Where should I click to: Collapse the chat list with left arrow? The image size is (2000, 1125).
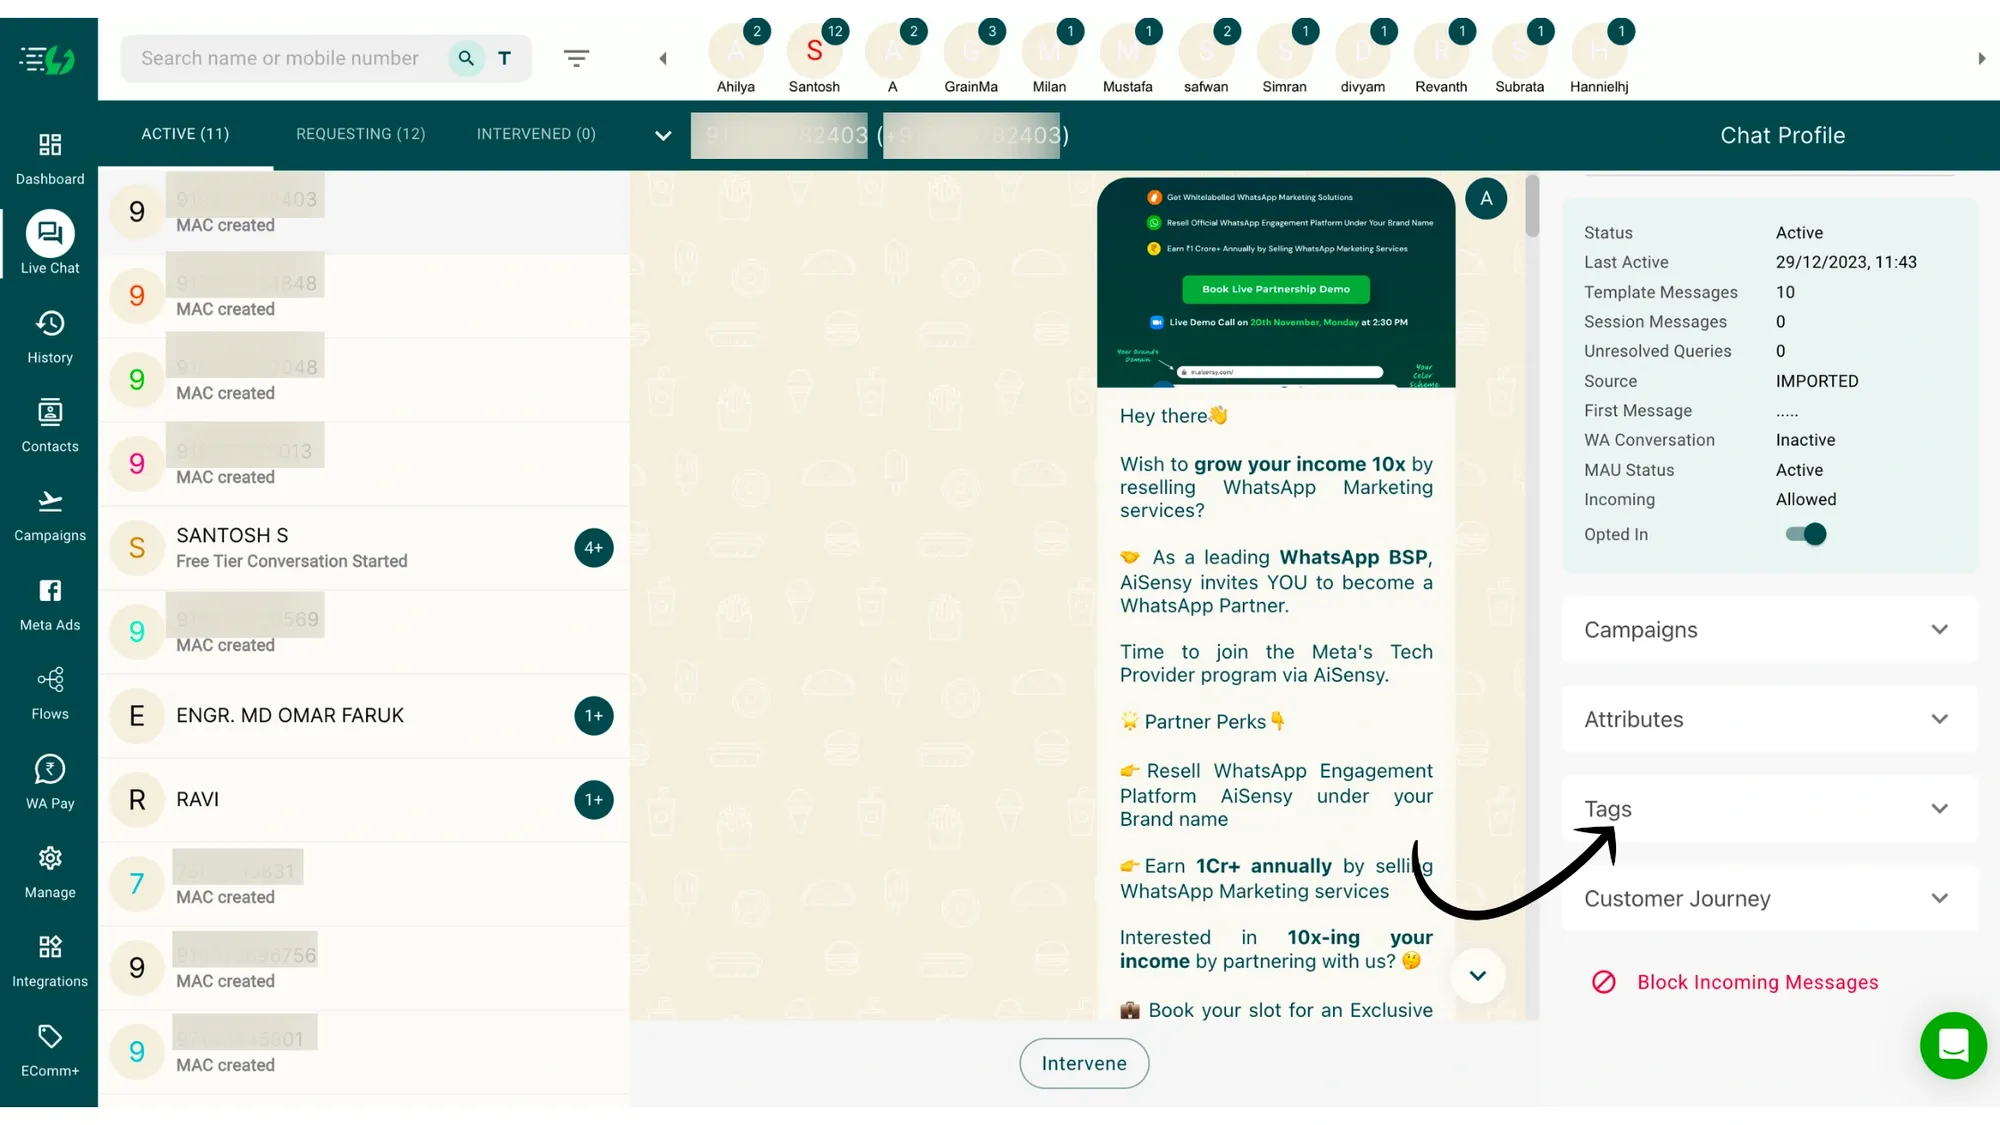tap(663, 58)
